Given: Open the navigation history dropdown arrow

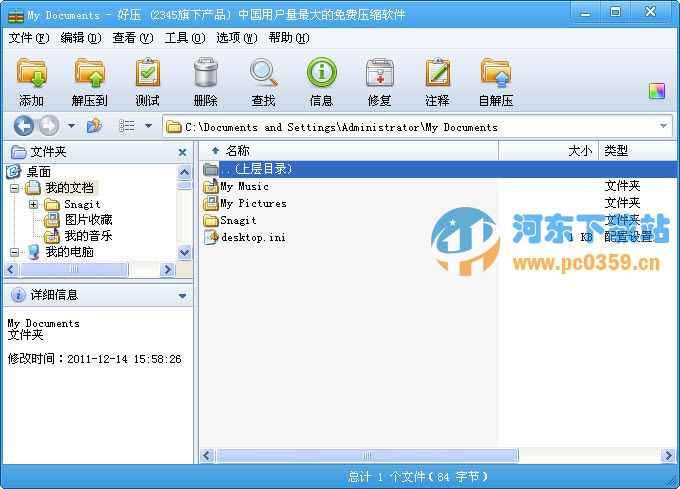Looking at the screenshot, I should (x=72, y=126).
